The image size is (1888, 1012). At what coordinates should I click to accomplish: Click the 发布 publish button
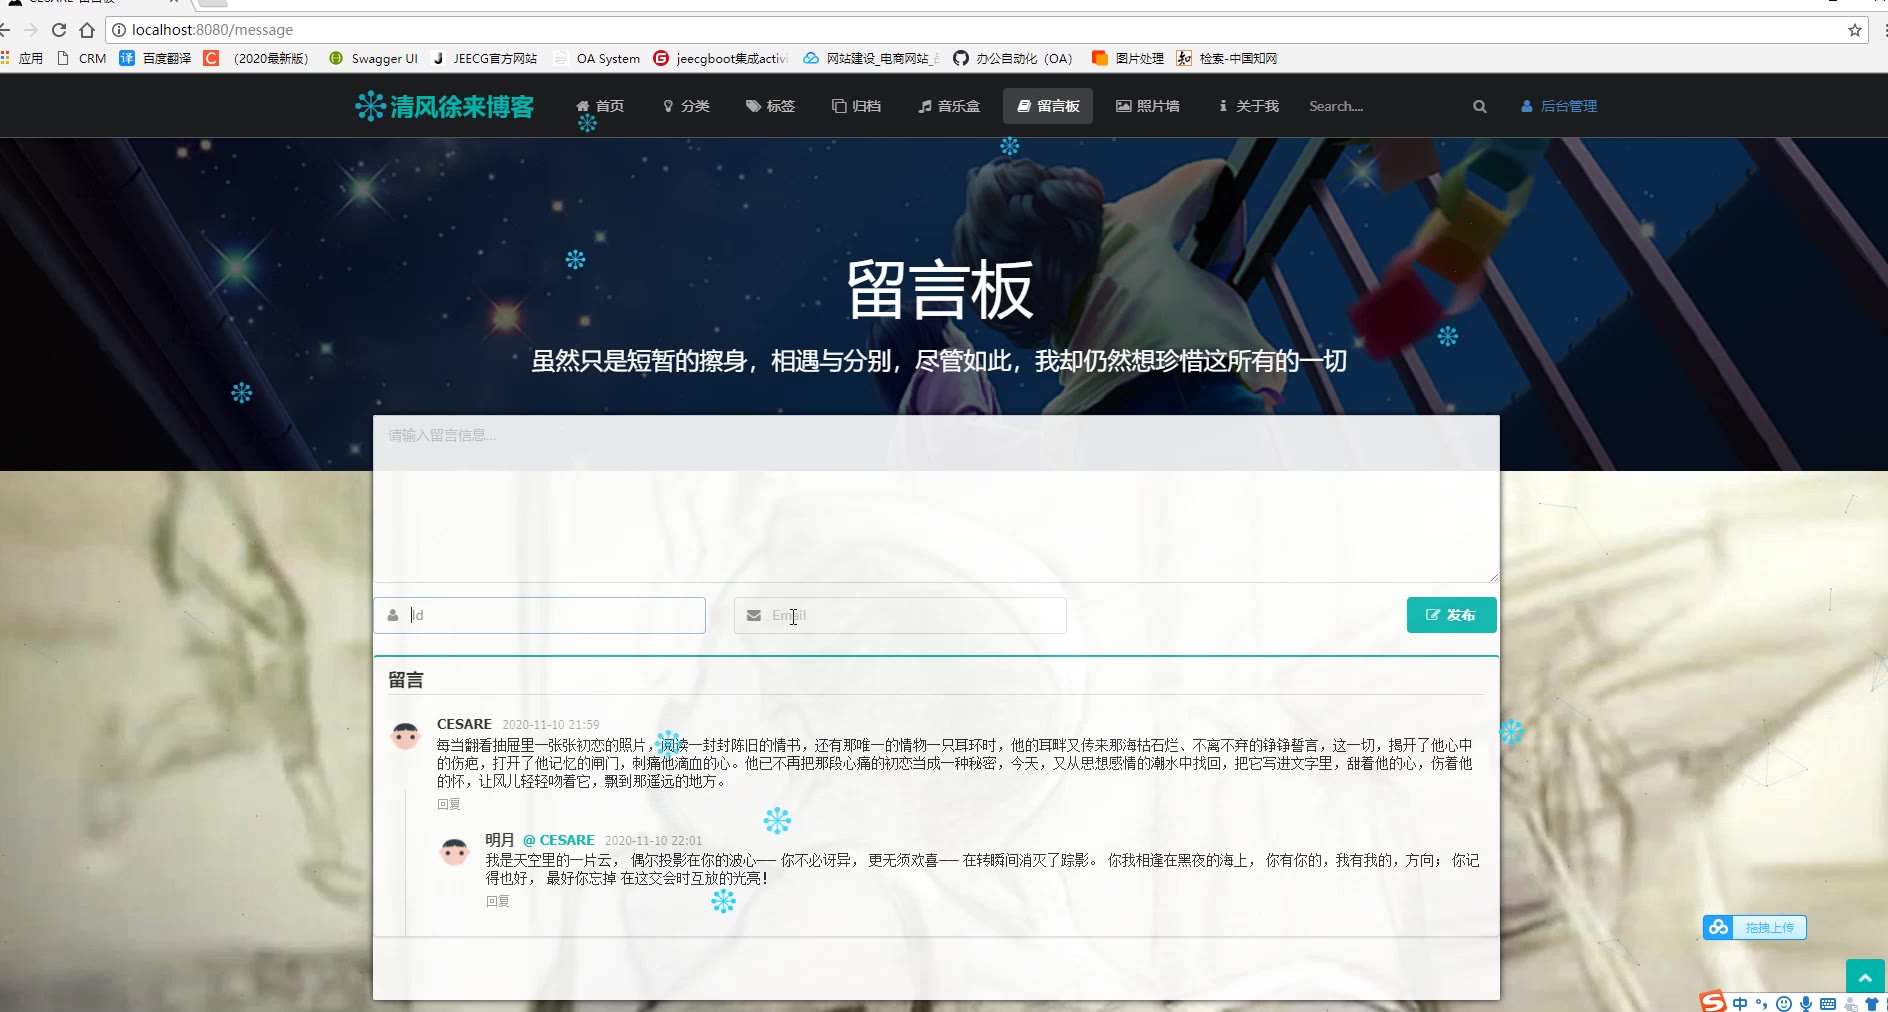(x=1451, y=615)
